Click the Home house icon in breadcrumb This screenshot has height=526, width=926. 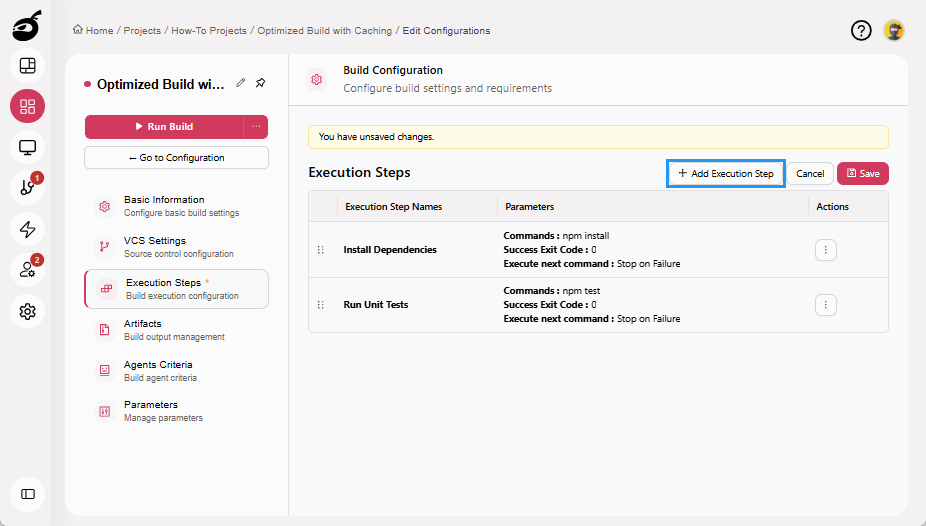coord(78,30)
